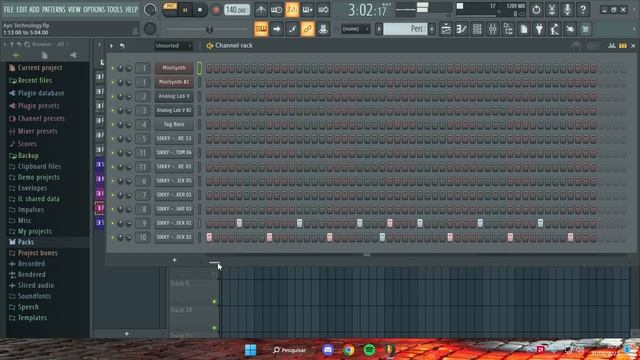The height and width of the screenshot is (360, 640).
Task: Open the PATTERNS menu
Action: pos(54,9)
